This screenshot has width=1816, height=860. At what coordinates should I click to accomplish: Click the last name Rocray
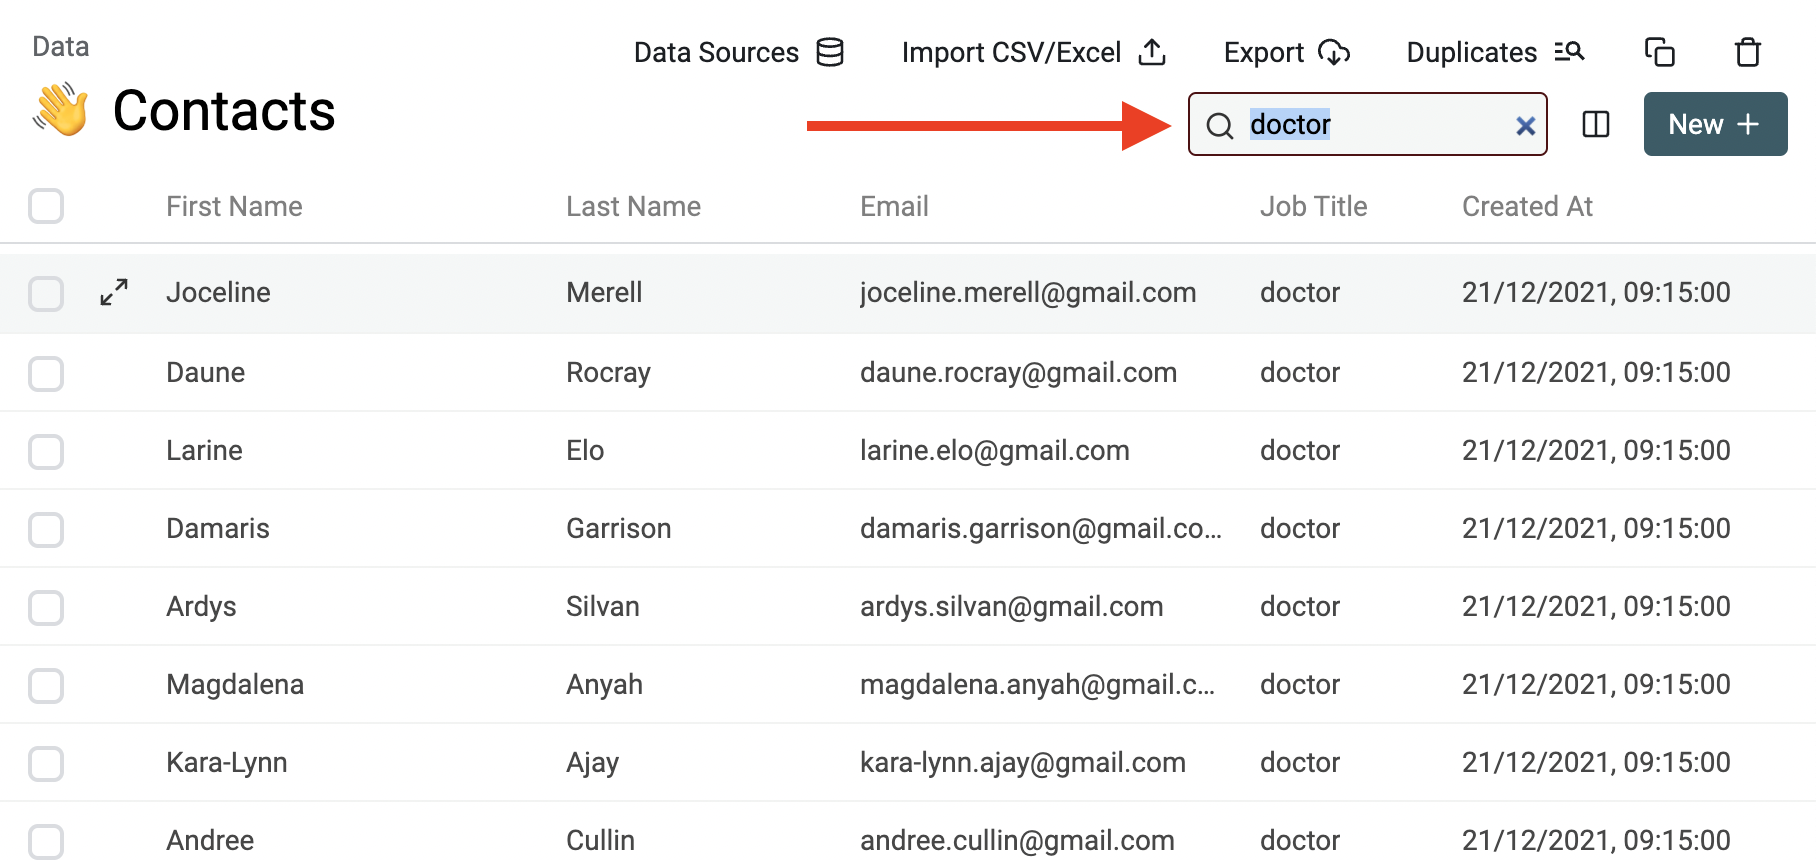point(608,372)
